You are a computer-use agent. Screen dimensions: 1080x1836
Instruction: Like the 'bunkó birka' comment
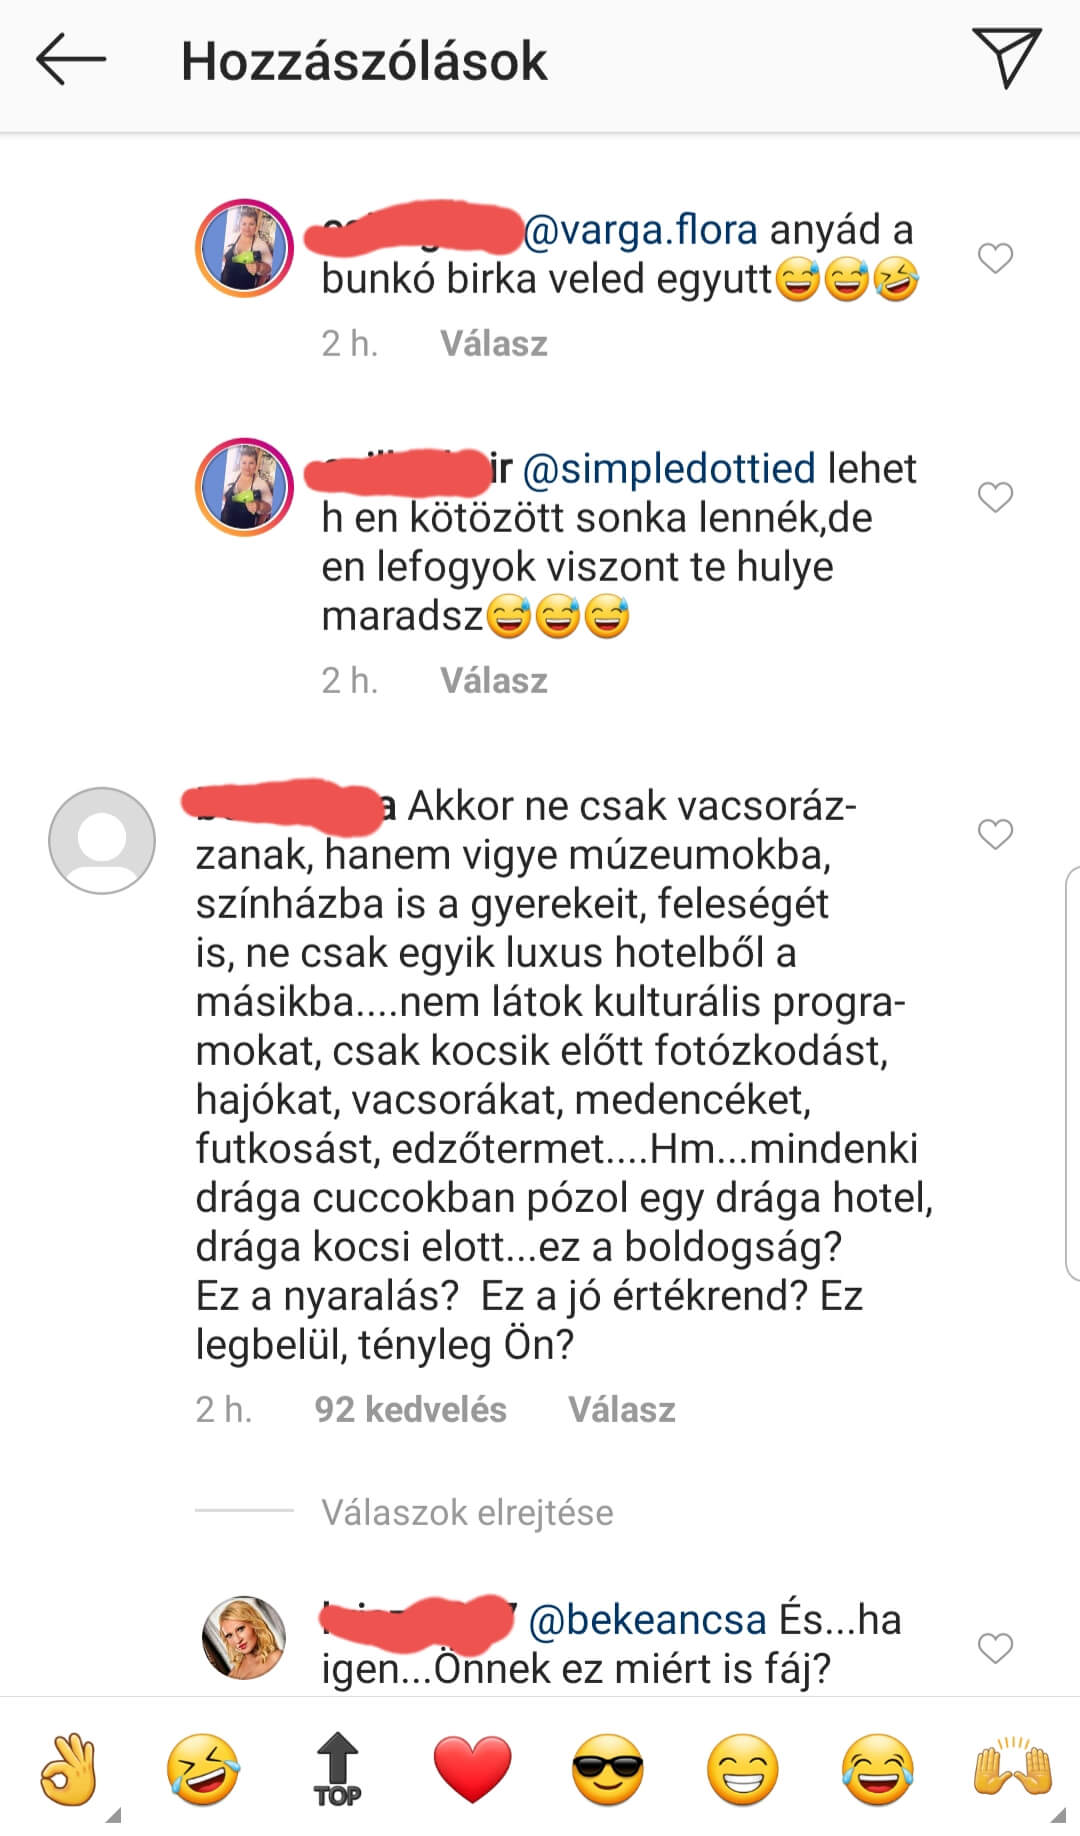(x=995, y=258)
